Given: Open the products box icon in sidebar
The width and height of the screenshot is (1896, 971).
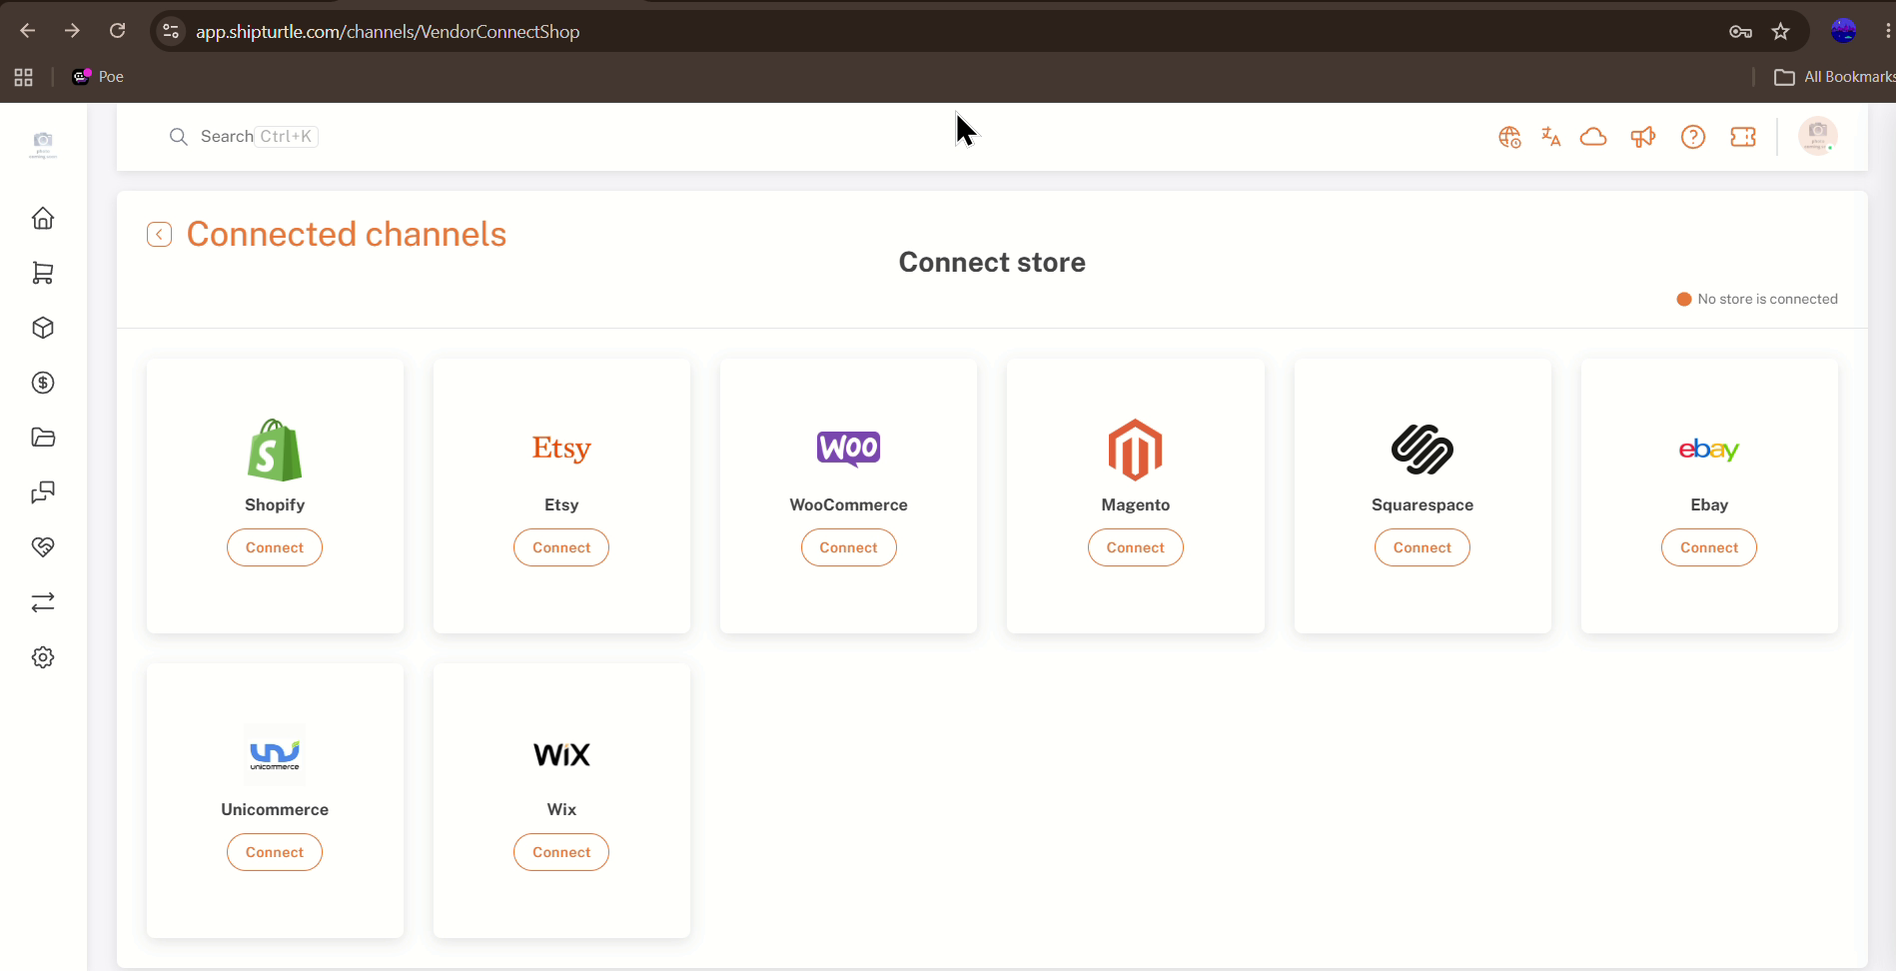Looking at the screenshot, I should (43, 328).
